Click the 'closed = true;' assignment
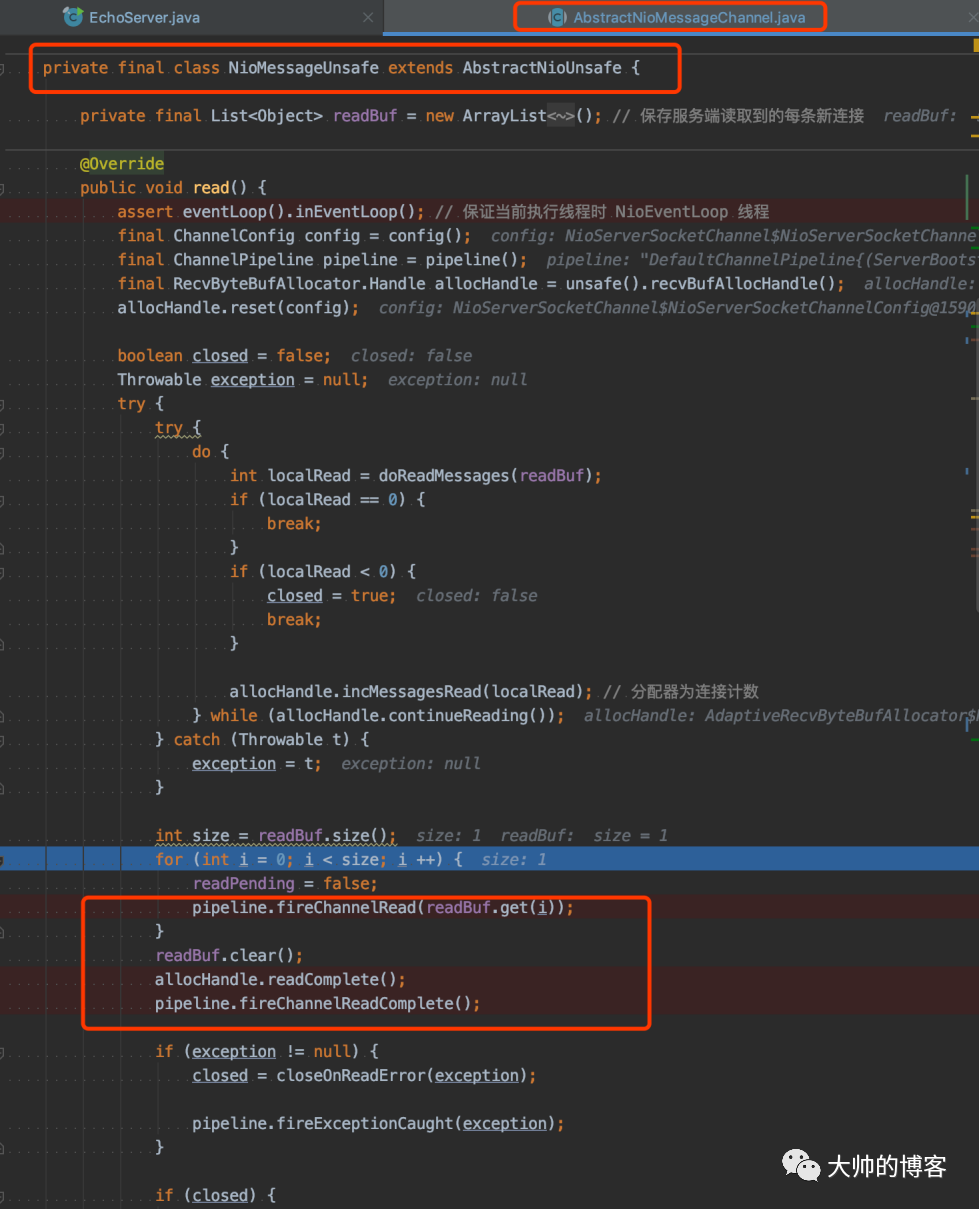979x1210 pixels. (x=331, y=596)
